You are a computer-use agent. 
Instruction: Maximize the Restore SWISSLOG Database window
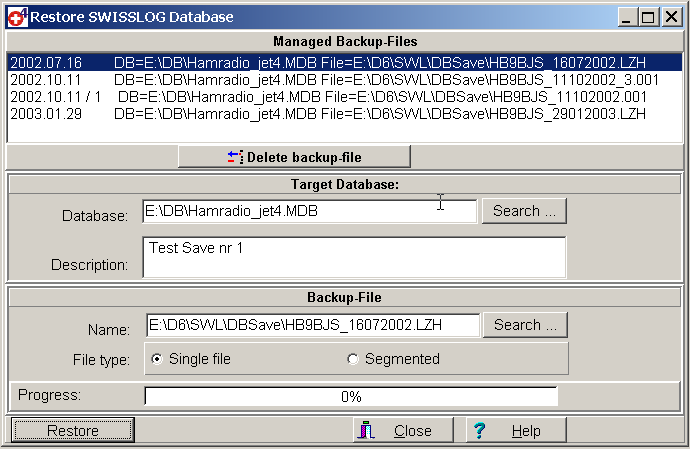[x=648, y=17]
